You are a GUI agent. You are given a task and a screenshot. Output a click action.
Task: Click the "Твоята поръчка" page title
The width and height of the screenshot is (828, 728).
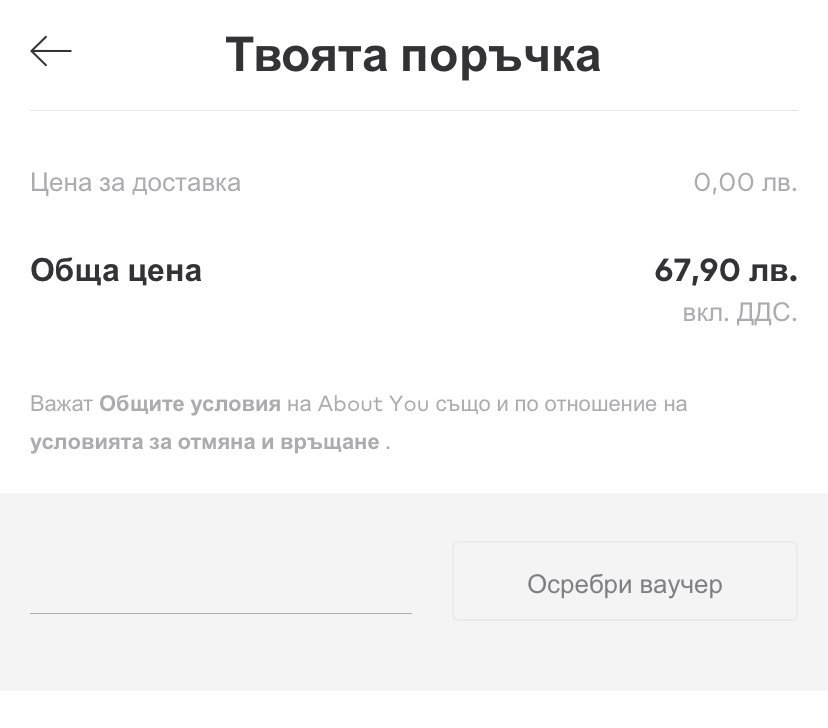412,55
